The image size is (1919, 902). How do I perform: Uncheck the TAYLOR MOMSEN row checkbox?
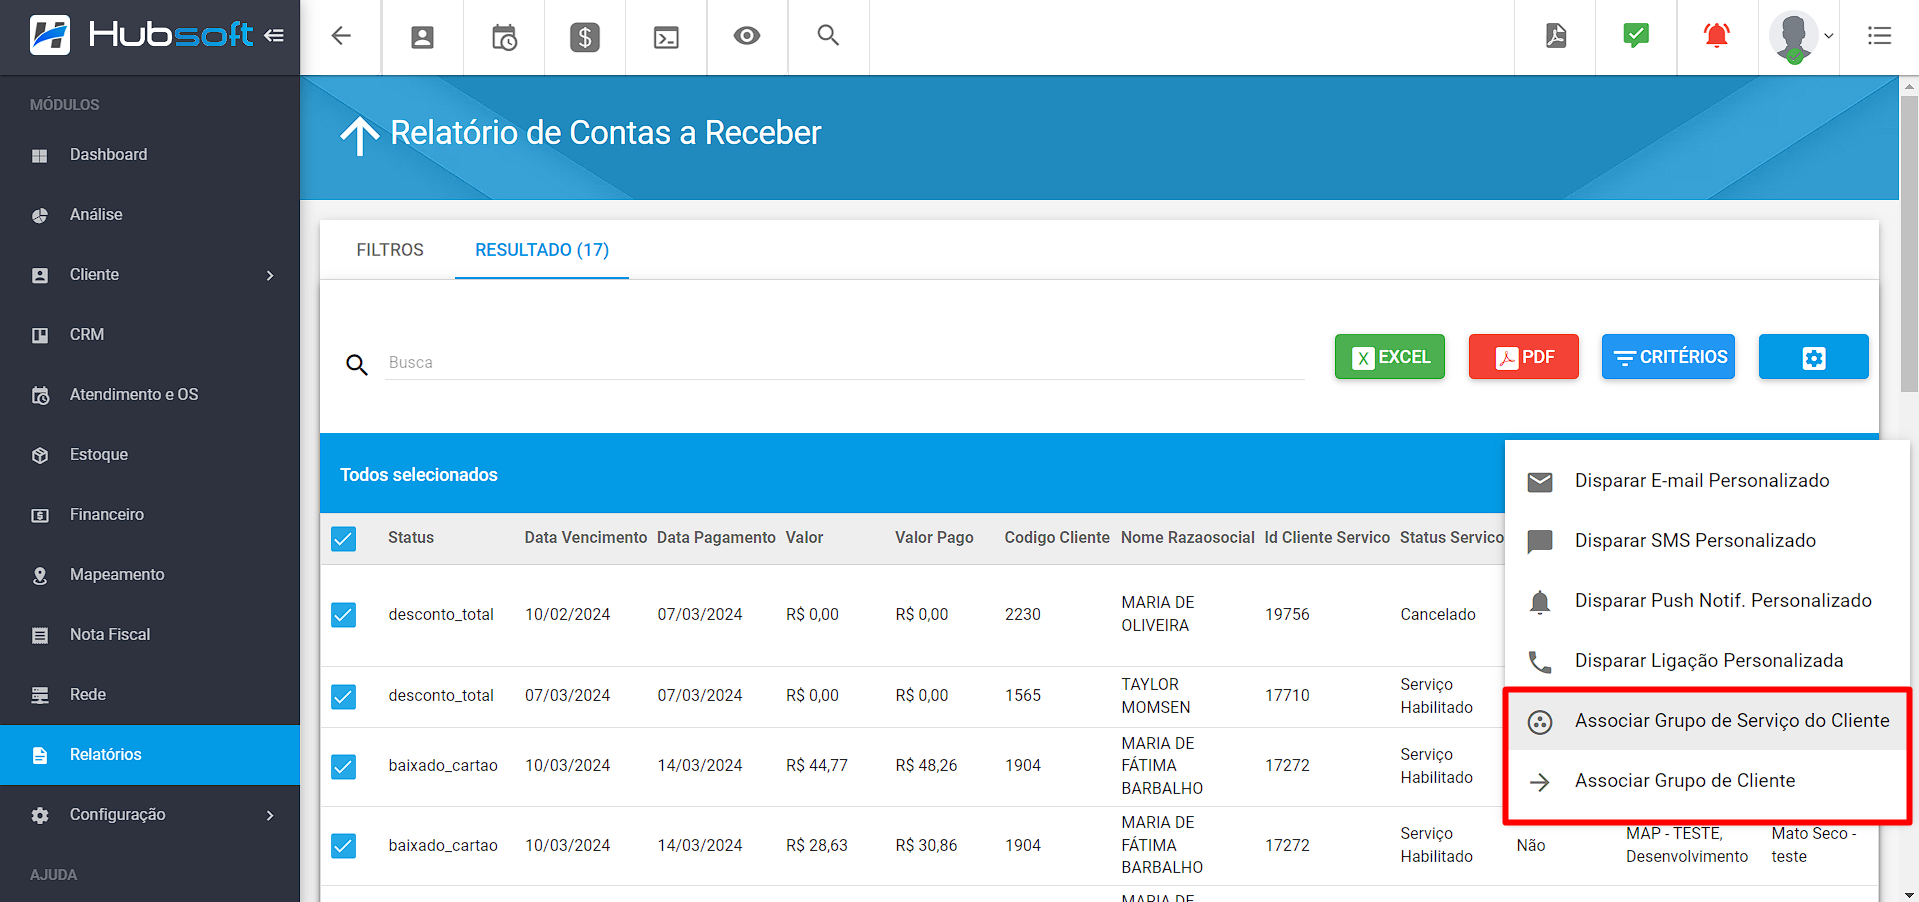pyautogui.click(x=343, y=696)
